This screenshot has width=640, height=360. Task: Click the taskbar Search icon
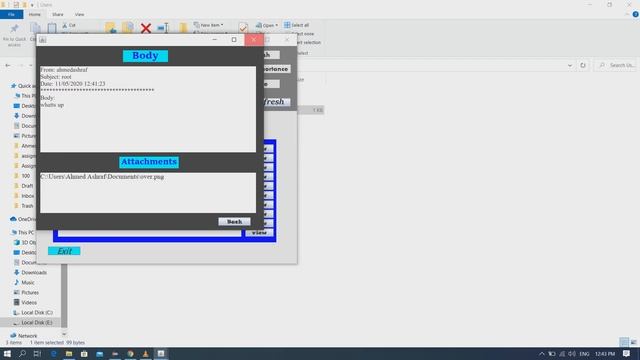[22, 354]
